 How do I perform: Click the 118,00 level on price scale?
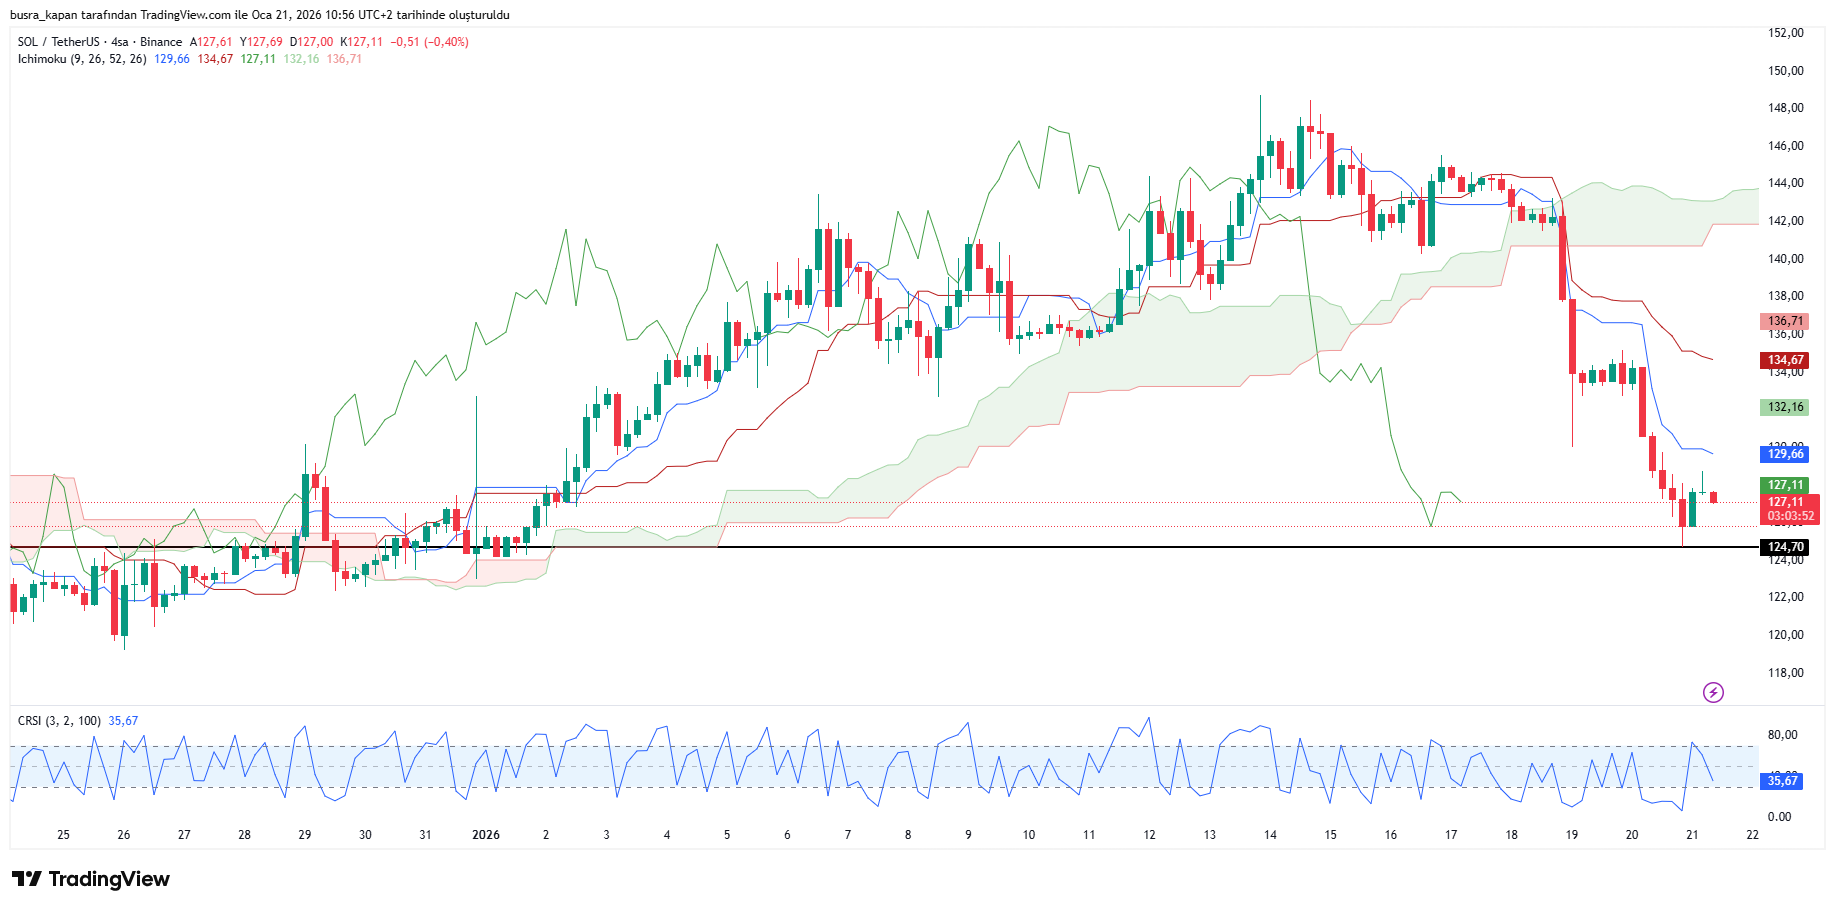coord(1785,673)
